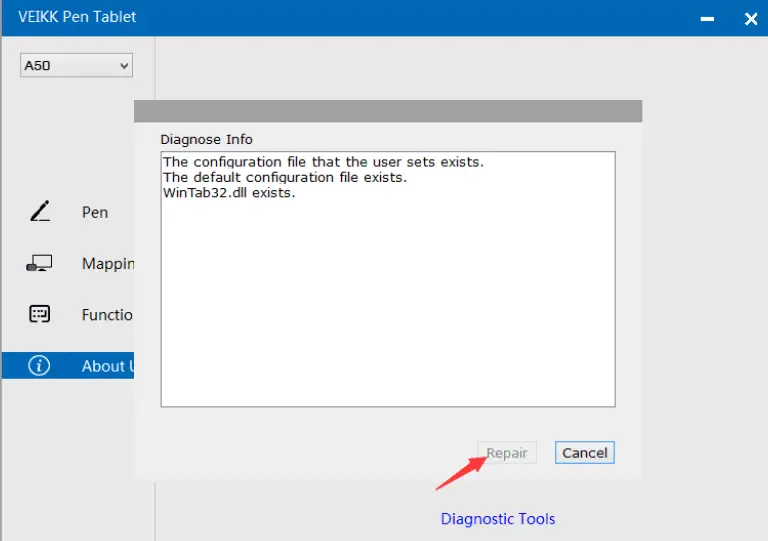Close the VEIKK Pen Tablet window
768x541 pixels.
pyautogui.click(x=750, y=19)
